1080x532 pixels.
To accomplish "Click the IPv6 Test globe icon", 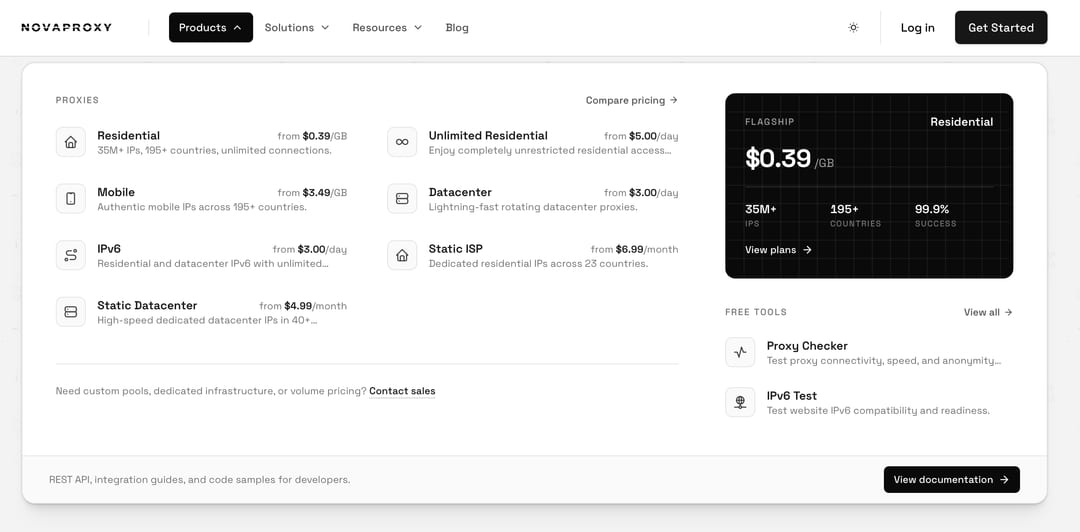I will [740, 402].
